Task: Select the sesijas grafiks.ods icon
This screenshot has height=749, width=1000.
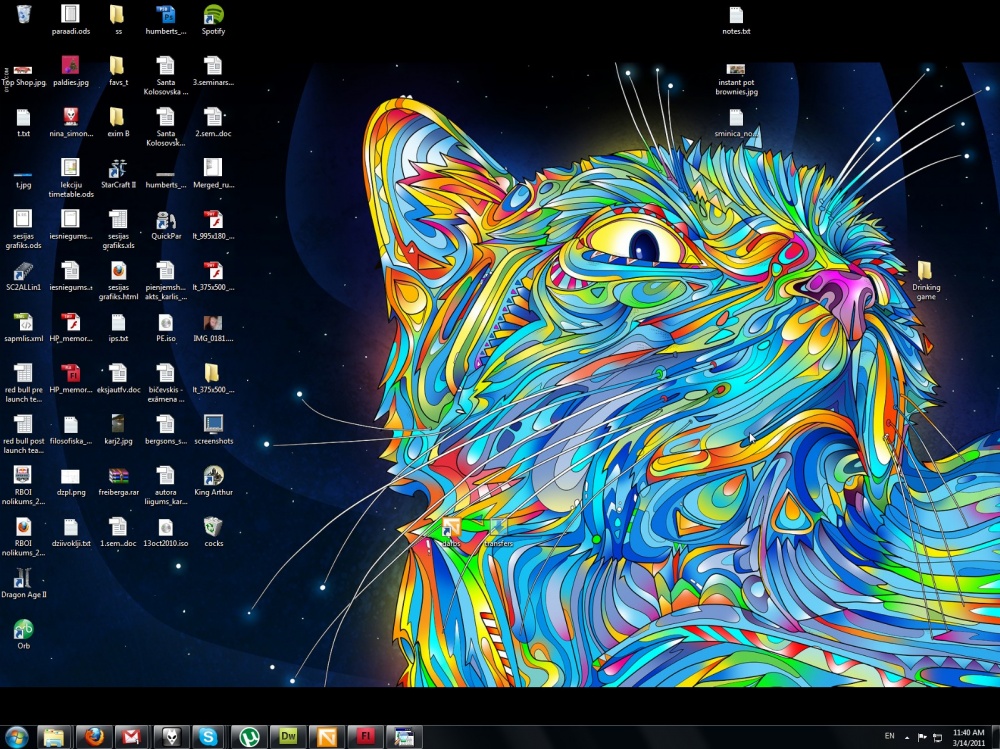Action: pos(23,219)
